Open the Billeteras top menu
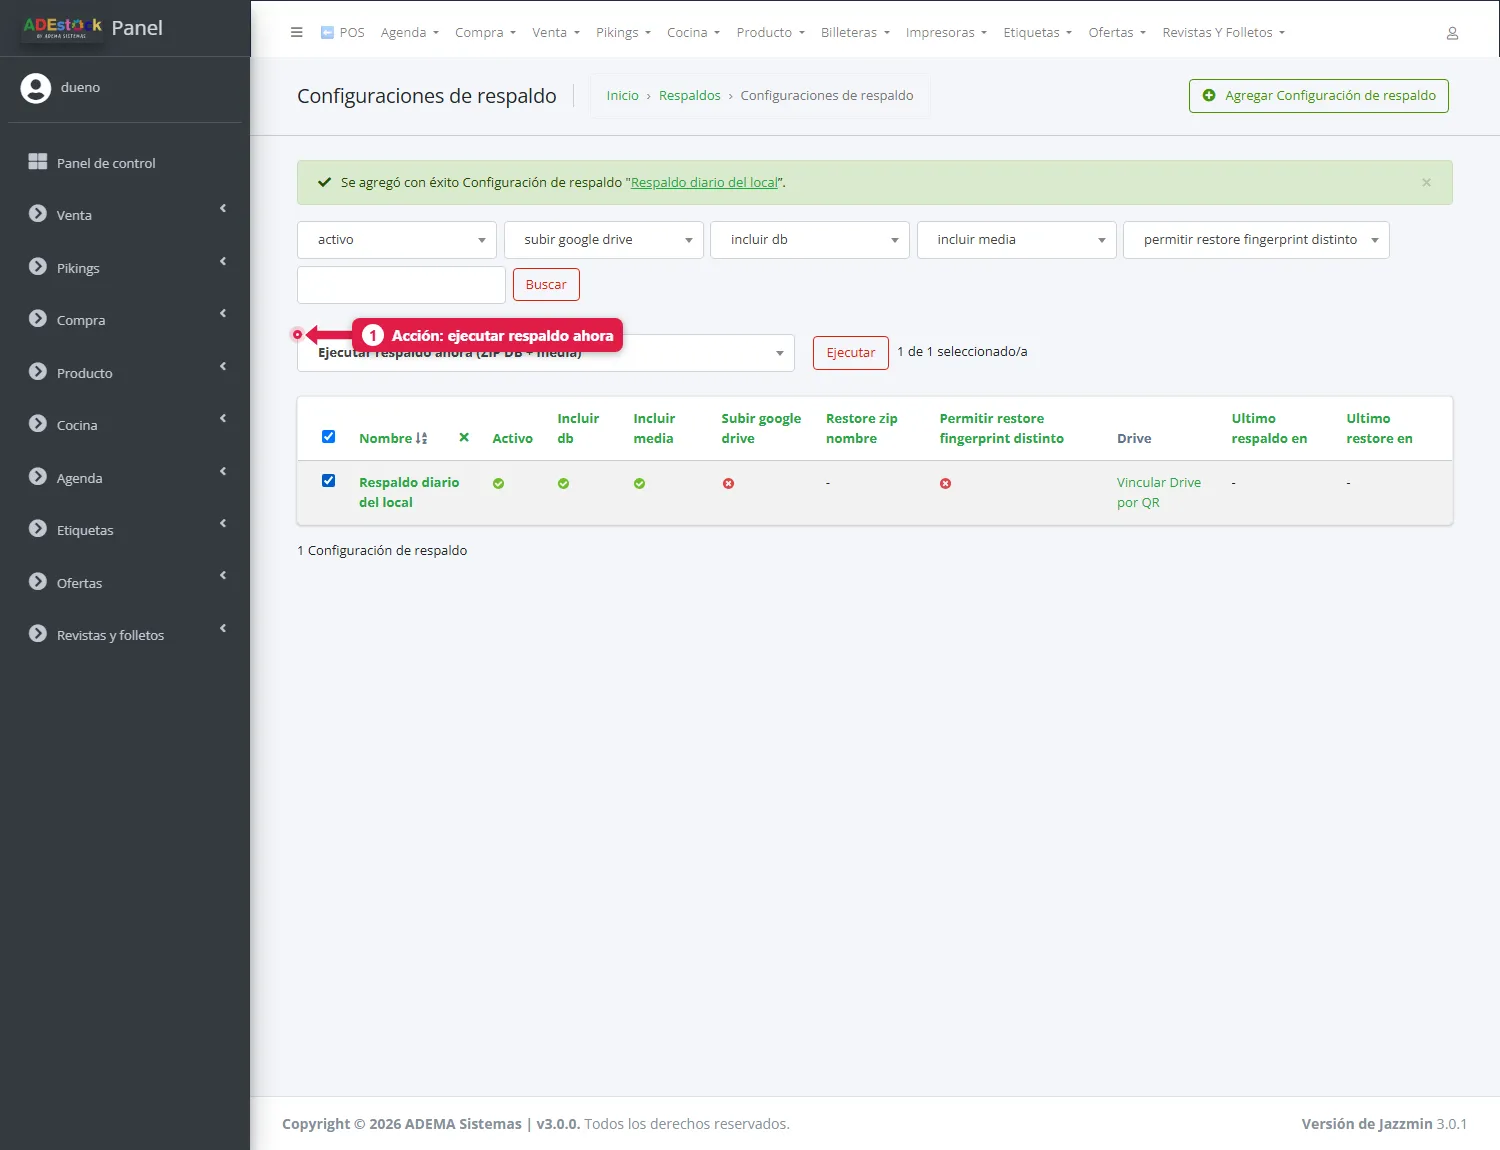Viewport: 1500px width, 1150px height. click(855, 32)
